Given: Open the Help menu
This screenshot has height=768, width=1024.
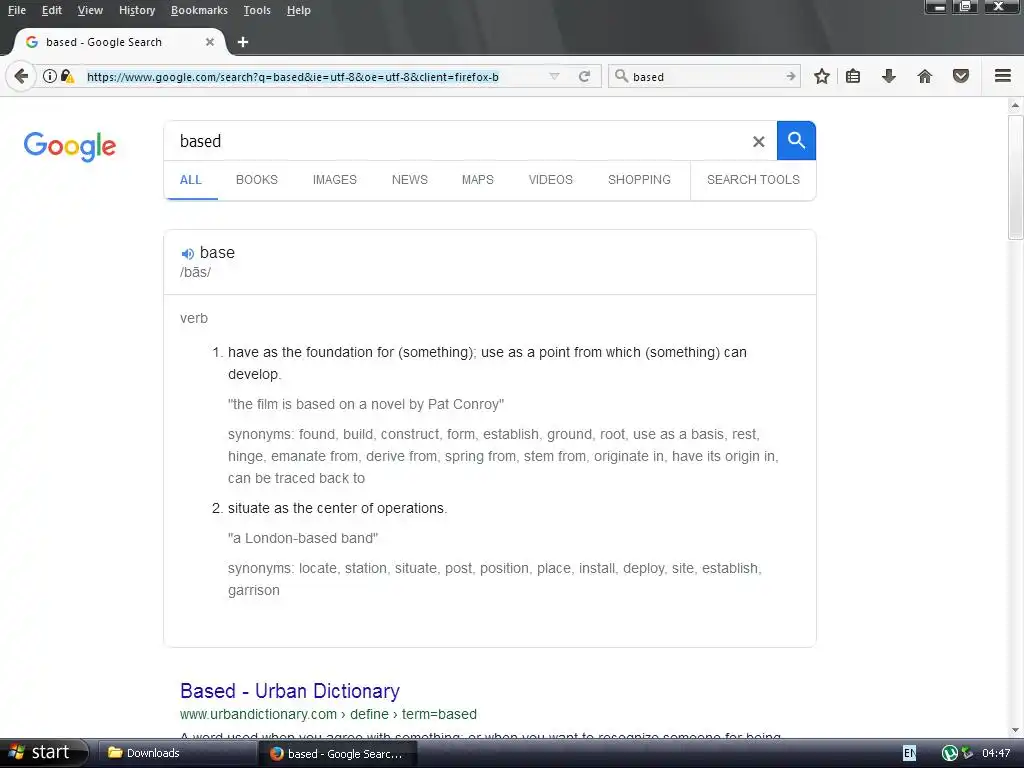Looking at the screenshot, I should [x=298, y=10].
